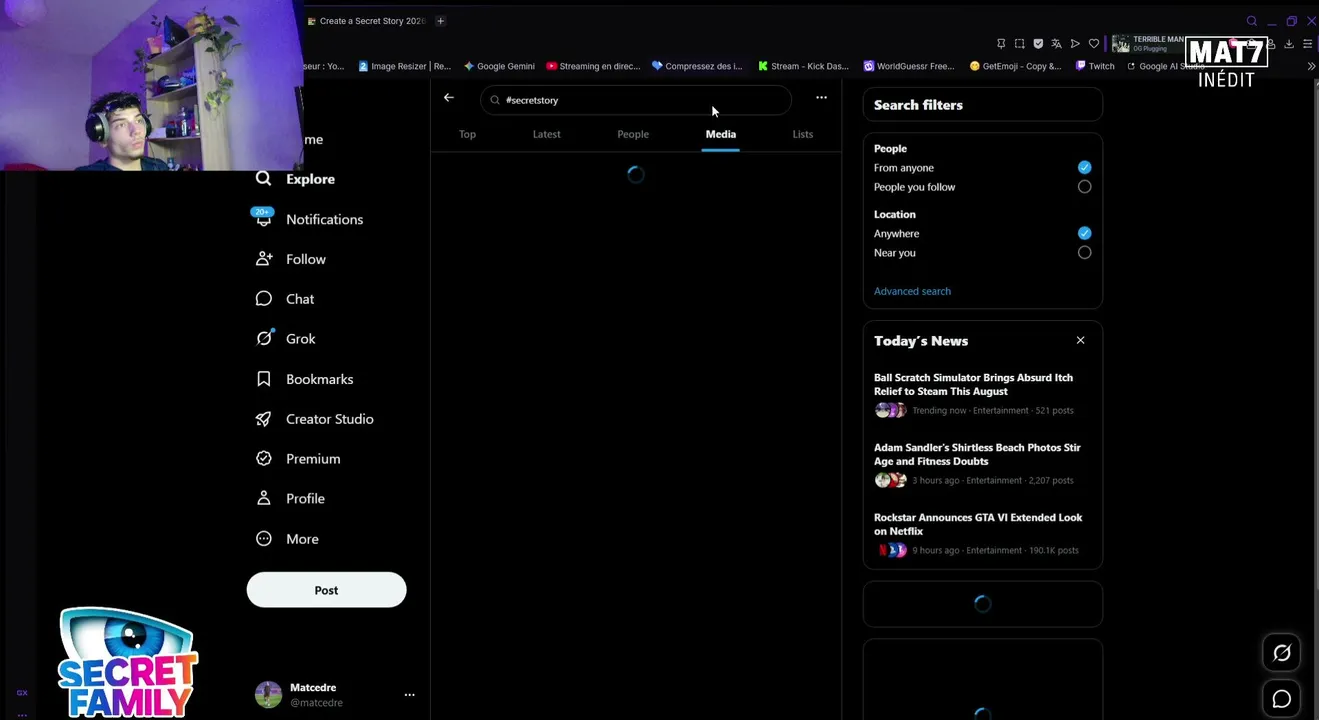Open the browser tab search magnifier

click(1251, 21)
